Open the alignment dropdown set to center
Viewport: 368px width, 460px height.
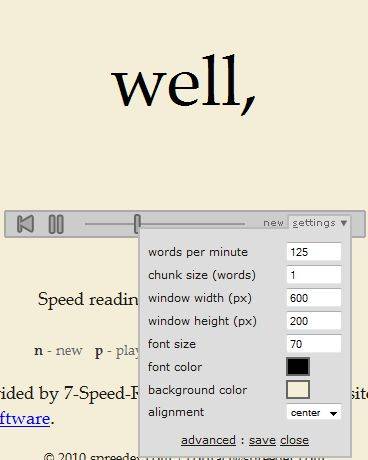[314, 413]
